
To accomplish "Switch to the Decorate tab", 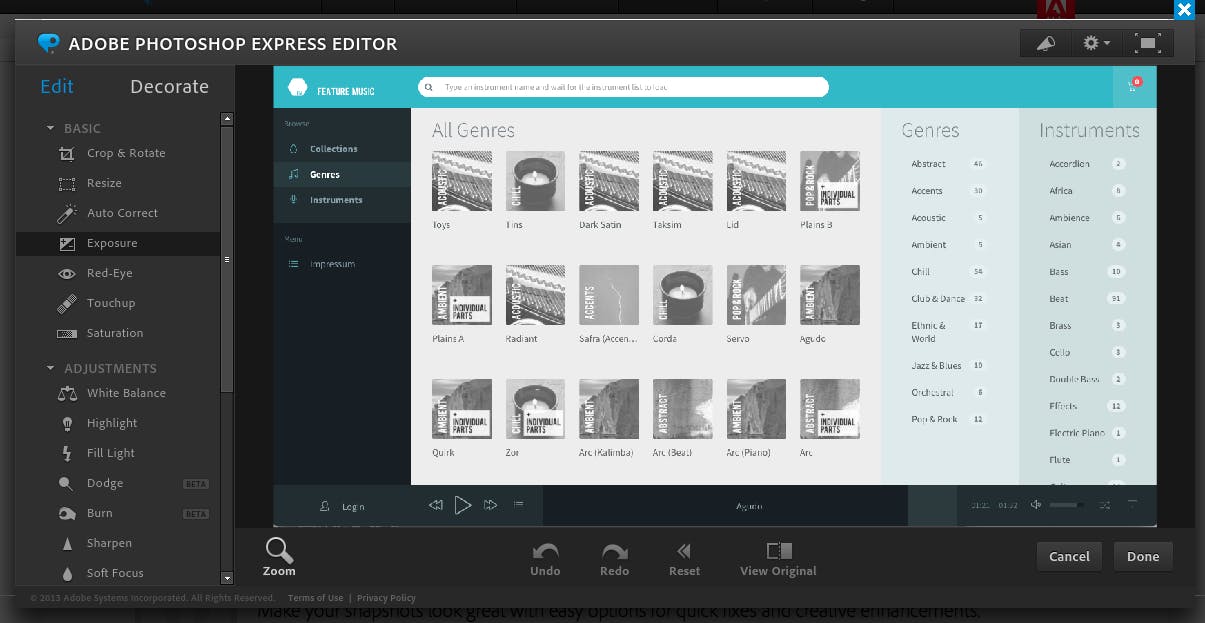I will point(169,86).
